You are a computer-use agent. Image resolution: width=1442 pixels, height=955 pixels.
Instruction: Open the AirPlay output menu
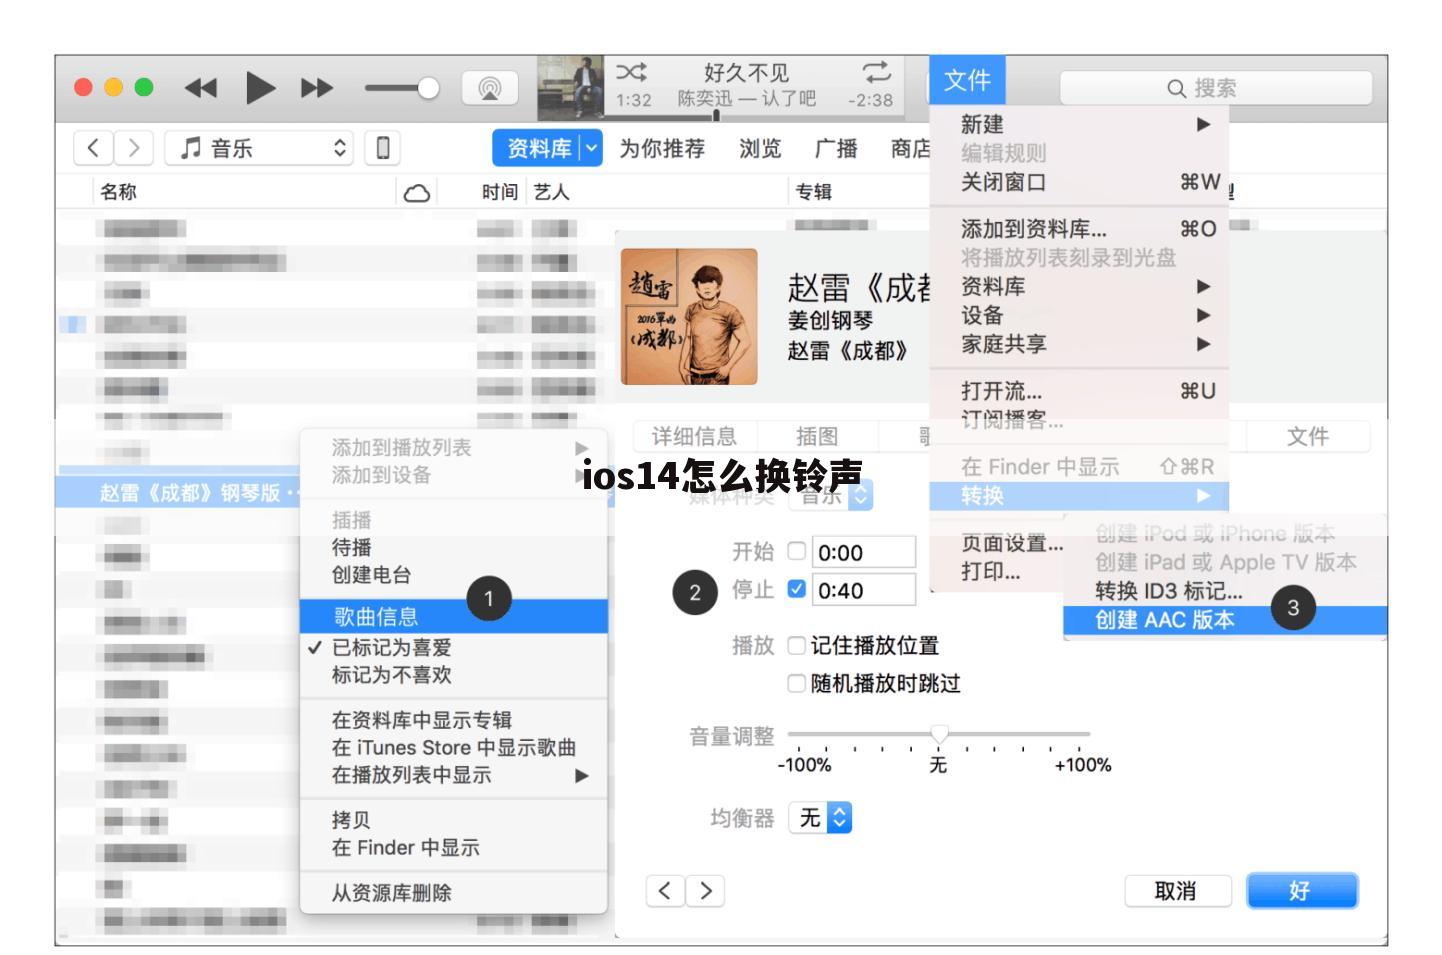click(x=490, y=88)
